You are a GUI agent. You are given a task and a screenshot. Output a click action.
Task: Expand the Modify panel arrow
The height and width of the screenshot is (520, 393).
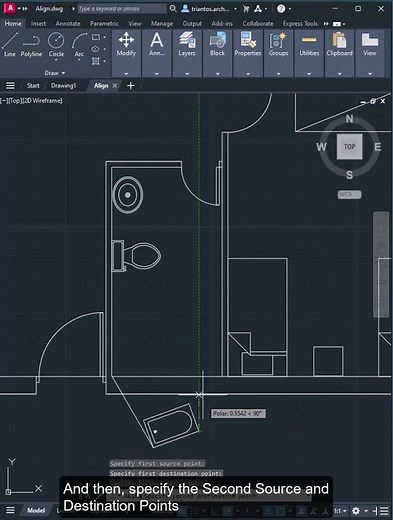click(x=126, y=74)
